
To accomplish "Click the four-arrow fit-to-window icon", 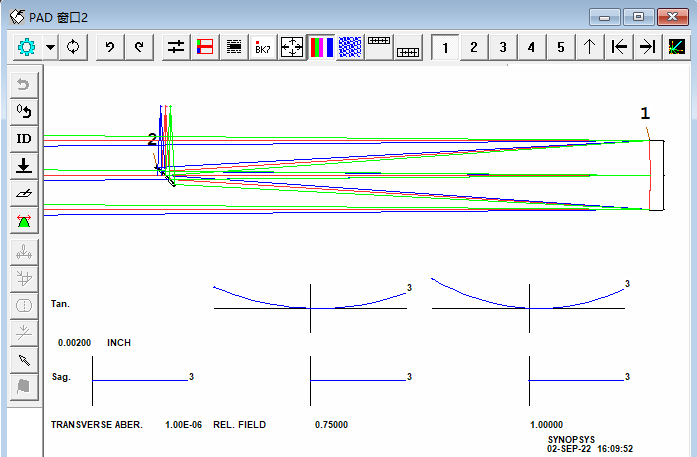I will tap(292, 47).
